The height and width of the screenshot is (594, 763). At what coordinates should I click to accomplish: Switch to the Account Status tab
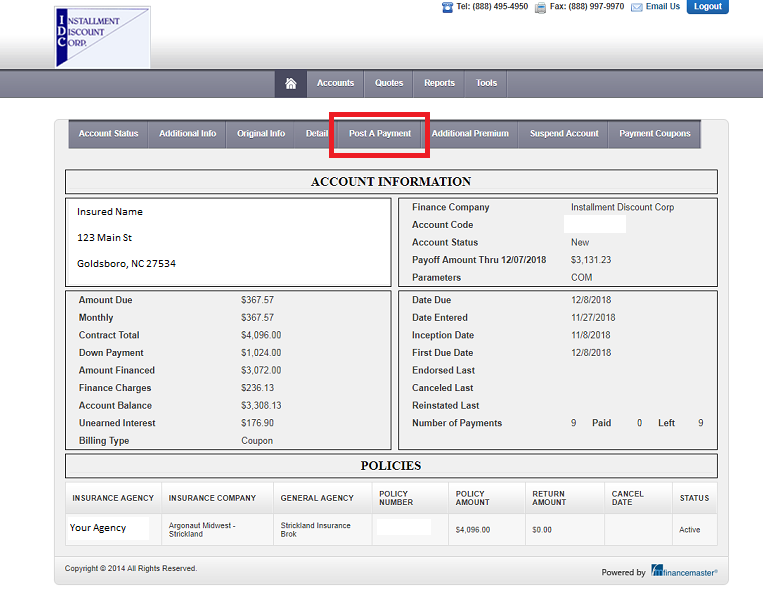[x=109, y=133]
